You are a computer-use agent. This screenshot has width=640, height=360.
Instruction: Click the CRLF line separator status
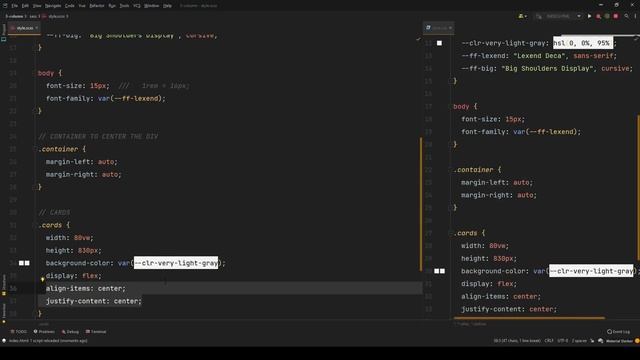coord(549,340)
